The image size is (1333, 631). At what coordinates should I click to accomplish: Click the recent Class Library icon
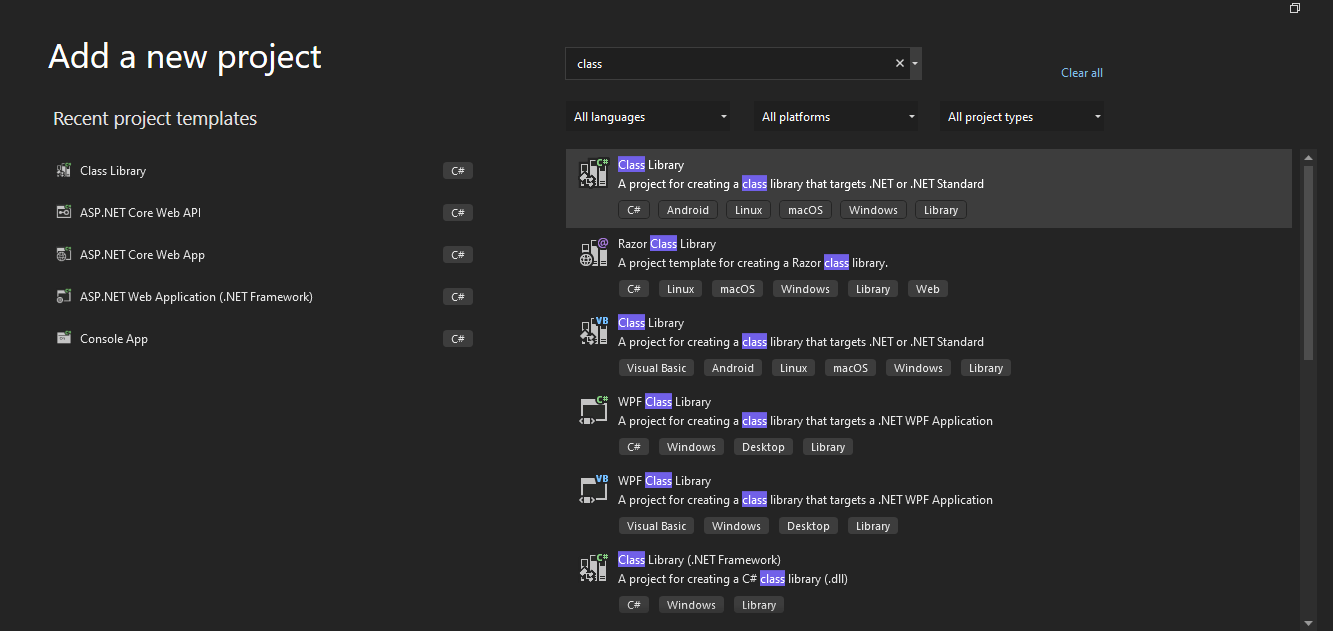[x=64, y=171]
